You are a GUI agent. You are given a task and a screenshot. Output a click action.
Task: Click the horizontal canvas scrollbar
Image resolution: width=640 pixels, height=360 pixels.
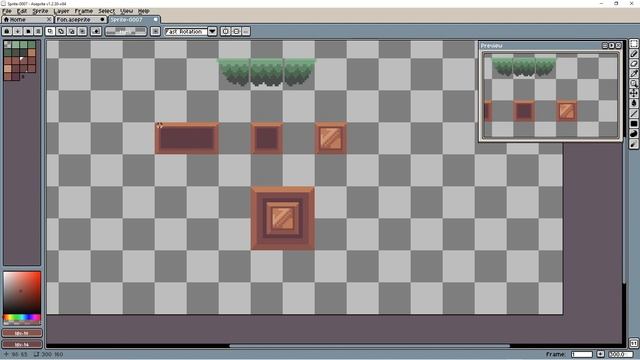(369, 346)
